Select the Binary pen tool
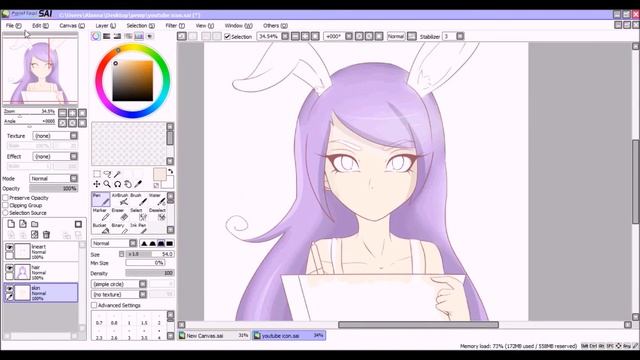This screenshot has height=360, width=640. 120,228
